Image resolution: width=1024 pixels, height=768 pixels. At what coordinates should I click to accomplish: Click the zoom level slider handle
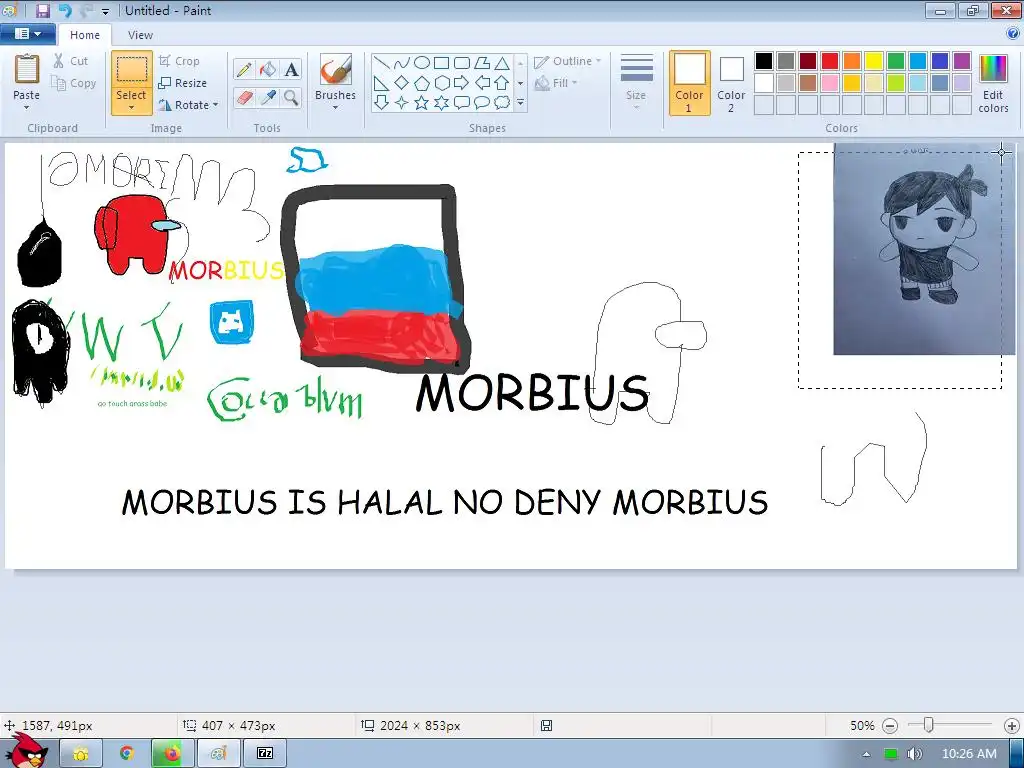pos(929,725)
